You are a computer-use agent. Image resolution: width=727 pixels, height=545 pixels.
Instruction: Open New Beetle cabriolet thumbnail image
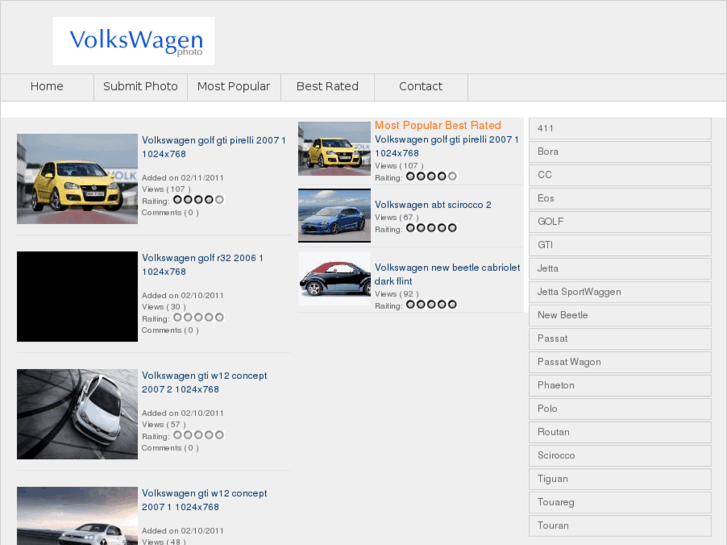pyautogui.click(x=334, y=280)
